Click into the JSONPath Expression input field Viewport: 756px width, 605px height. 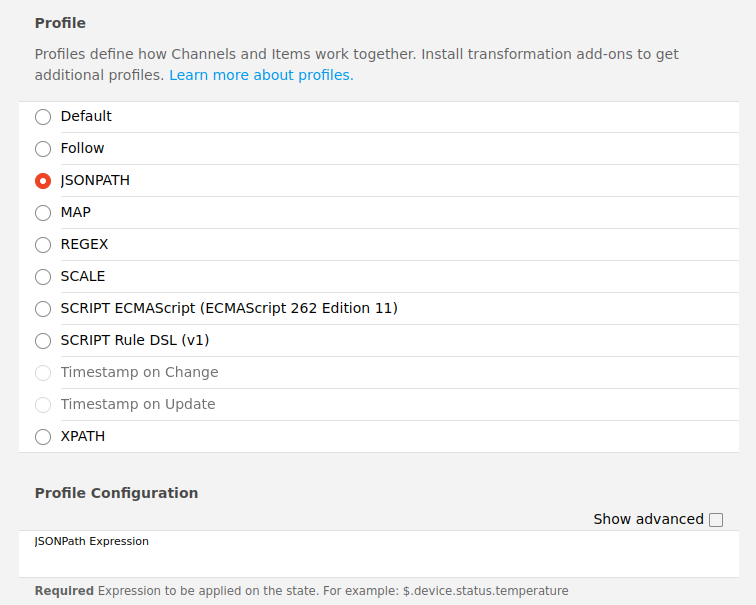click(x=378, y=561)
